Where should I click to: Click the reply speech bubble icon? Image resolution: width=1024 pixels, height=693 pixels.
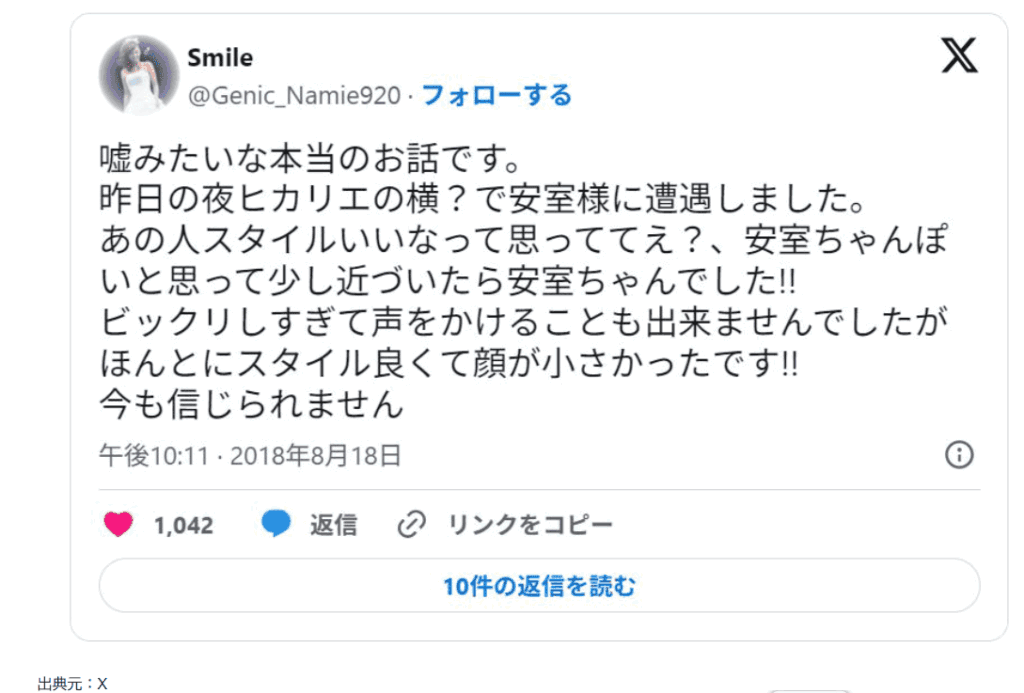pos(276,524)
